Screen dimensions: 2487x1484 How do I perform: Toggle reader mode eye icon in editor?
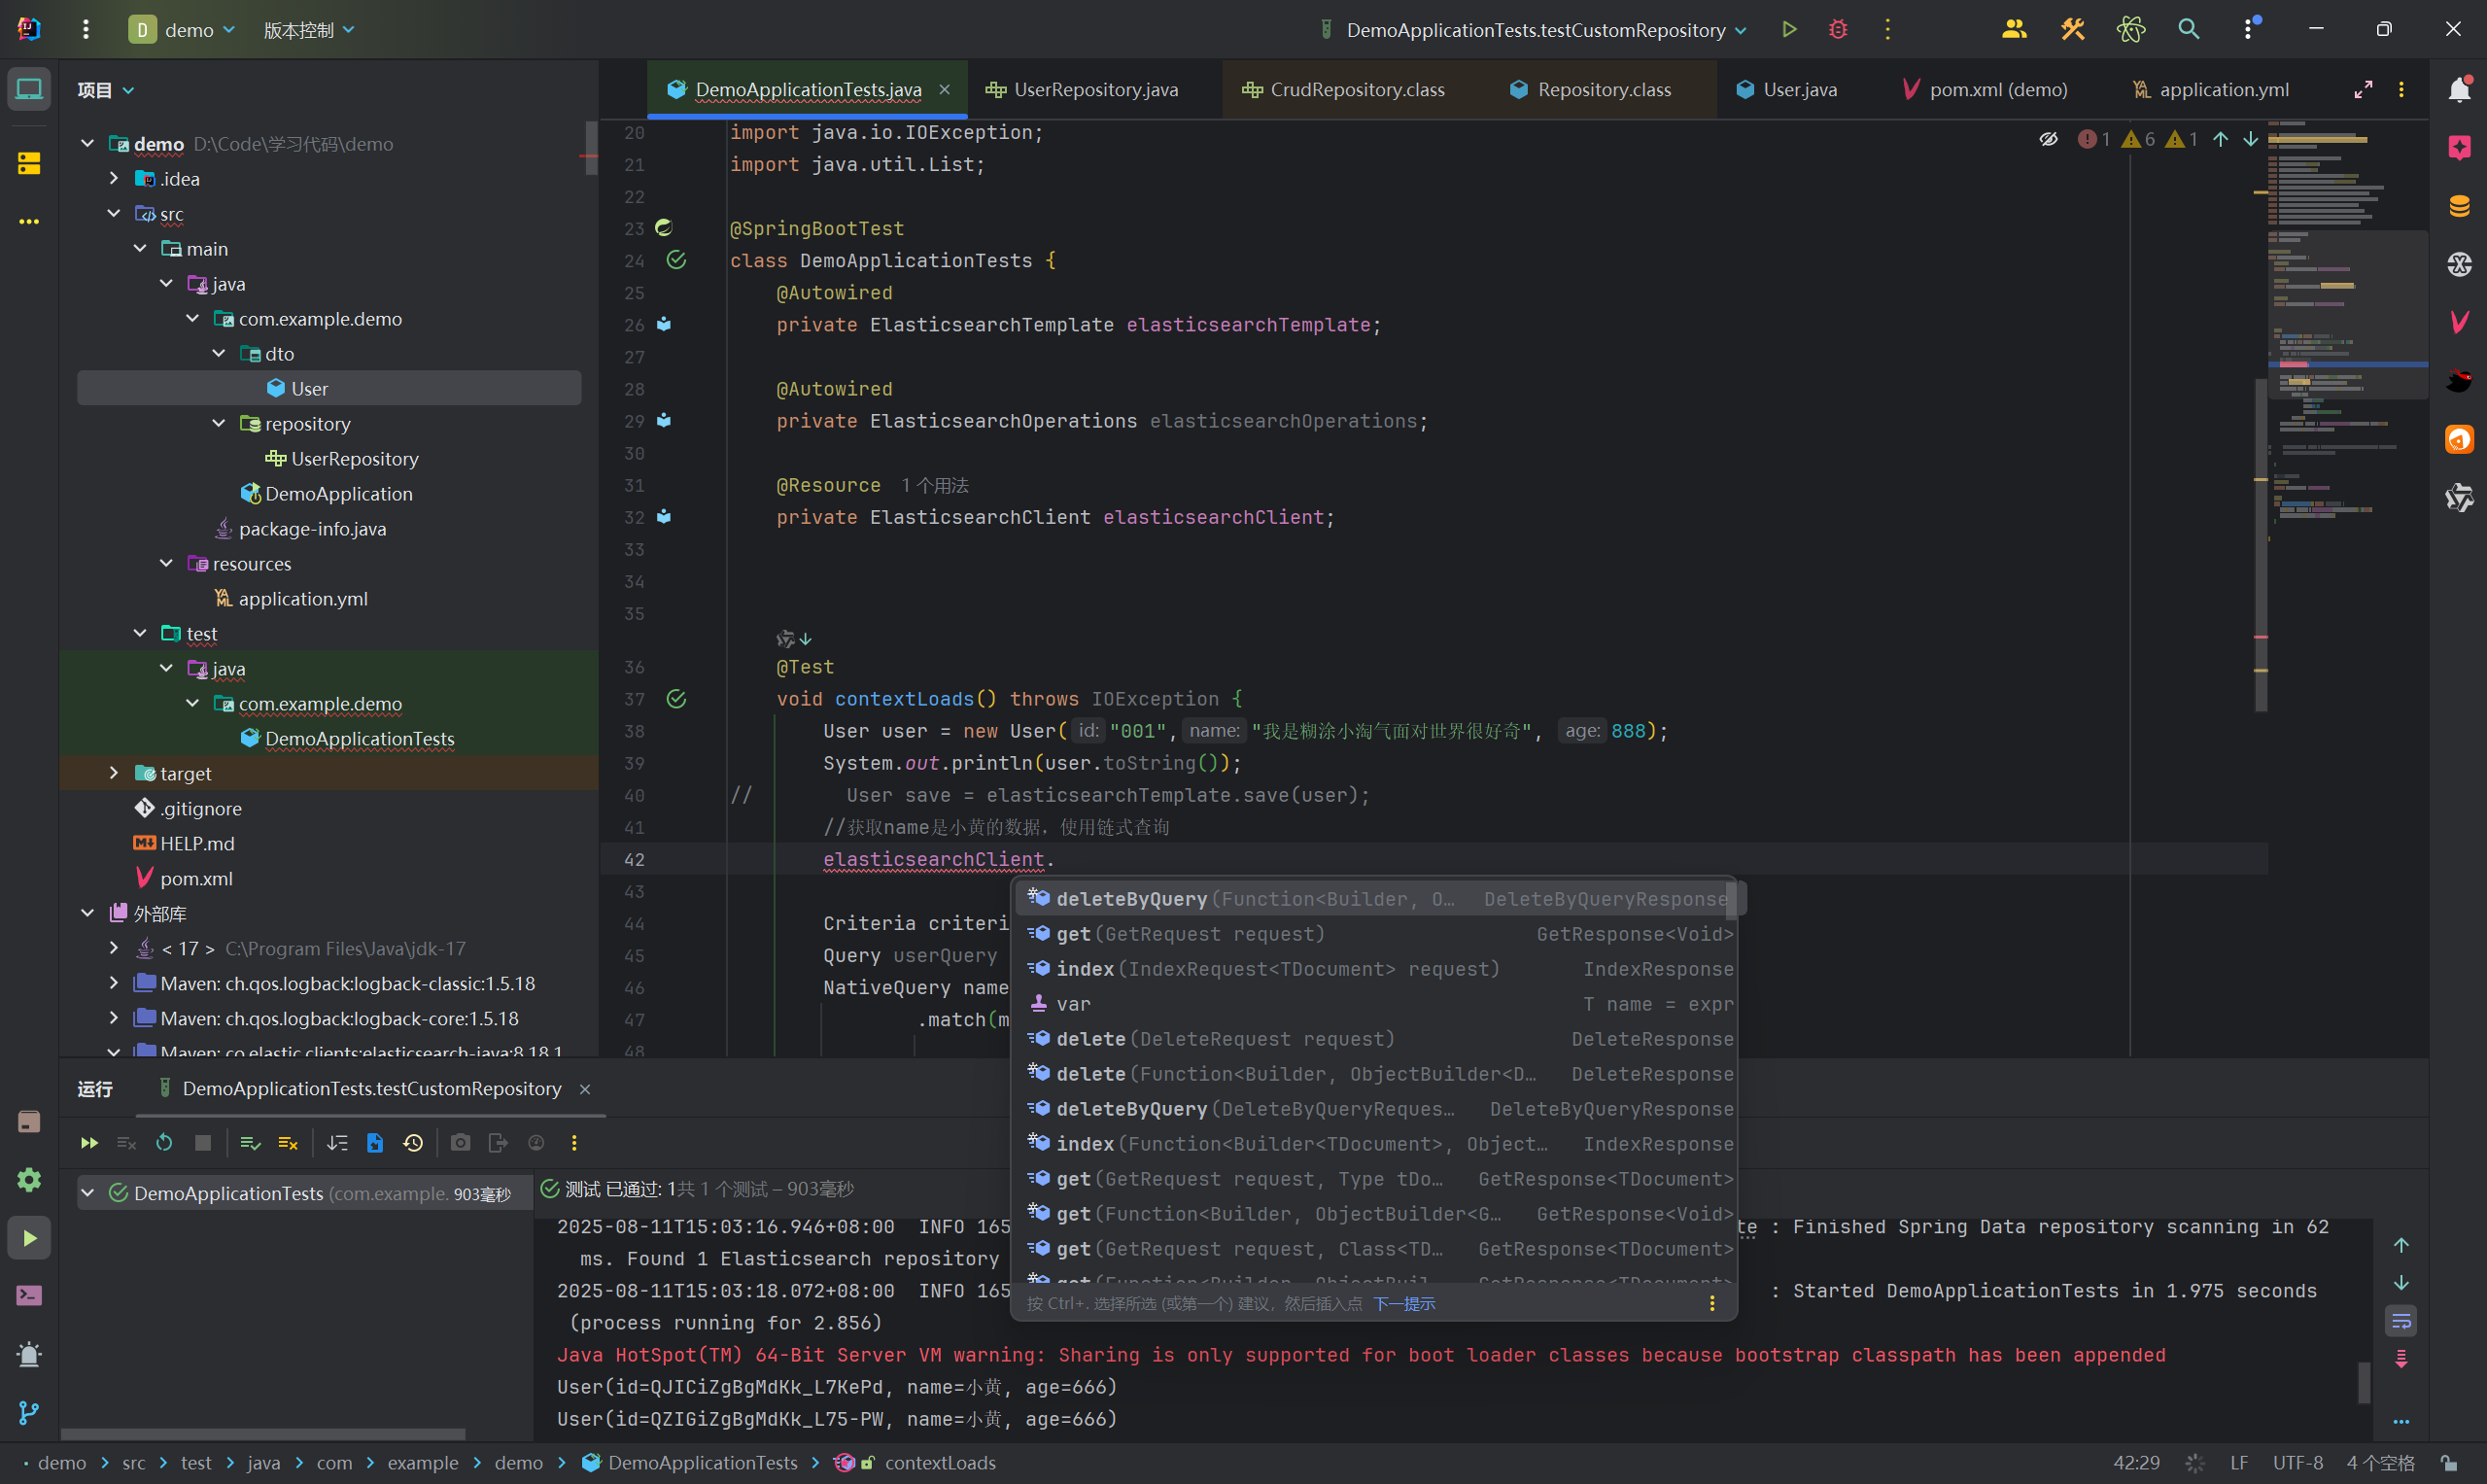pos(2048,139)
